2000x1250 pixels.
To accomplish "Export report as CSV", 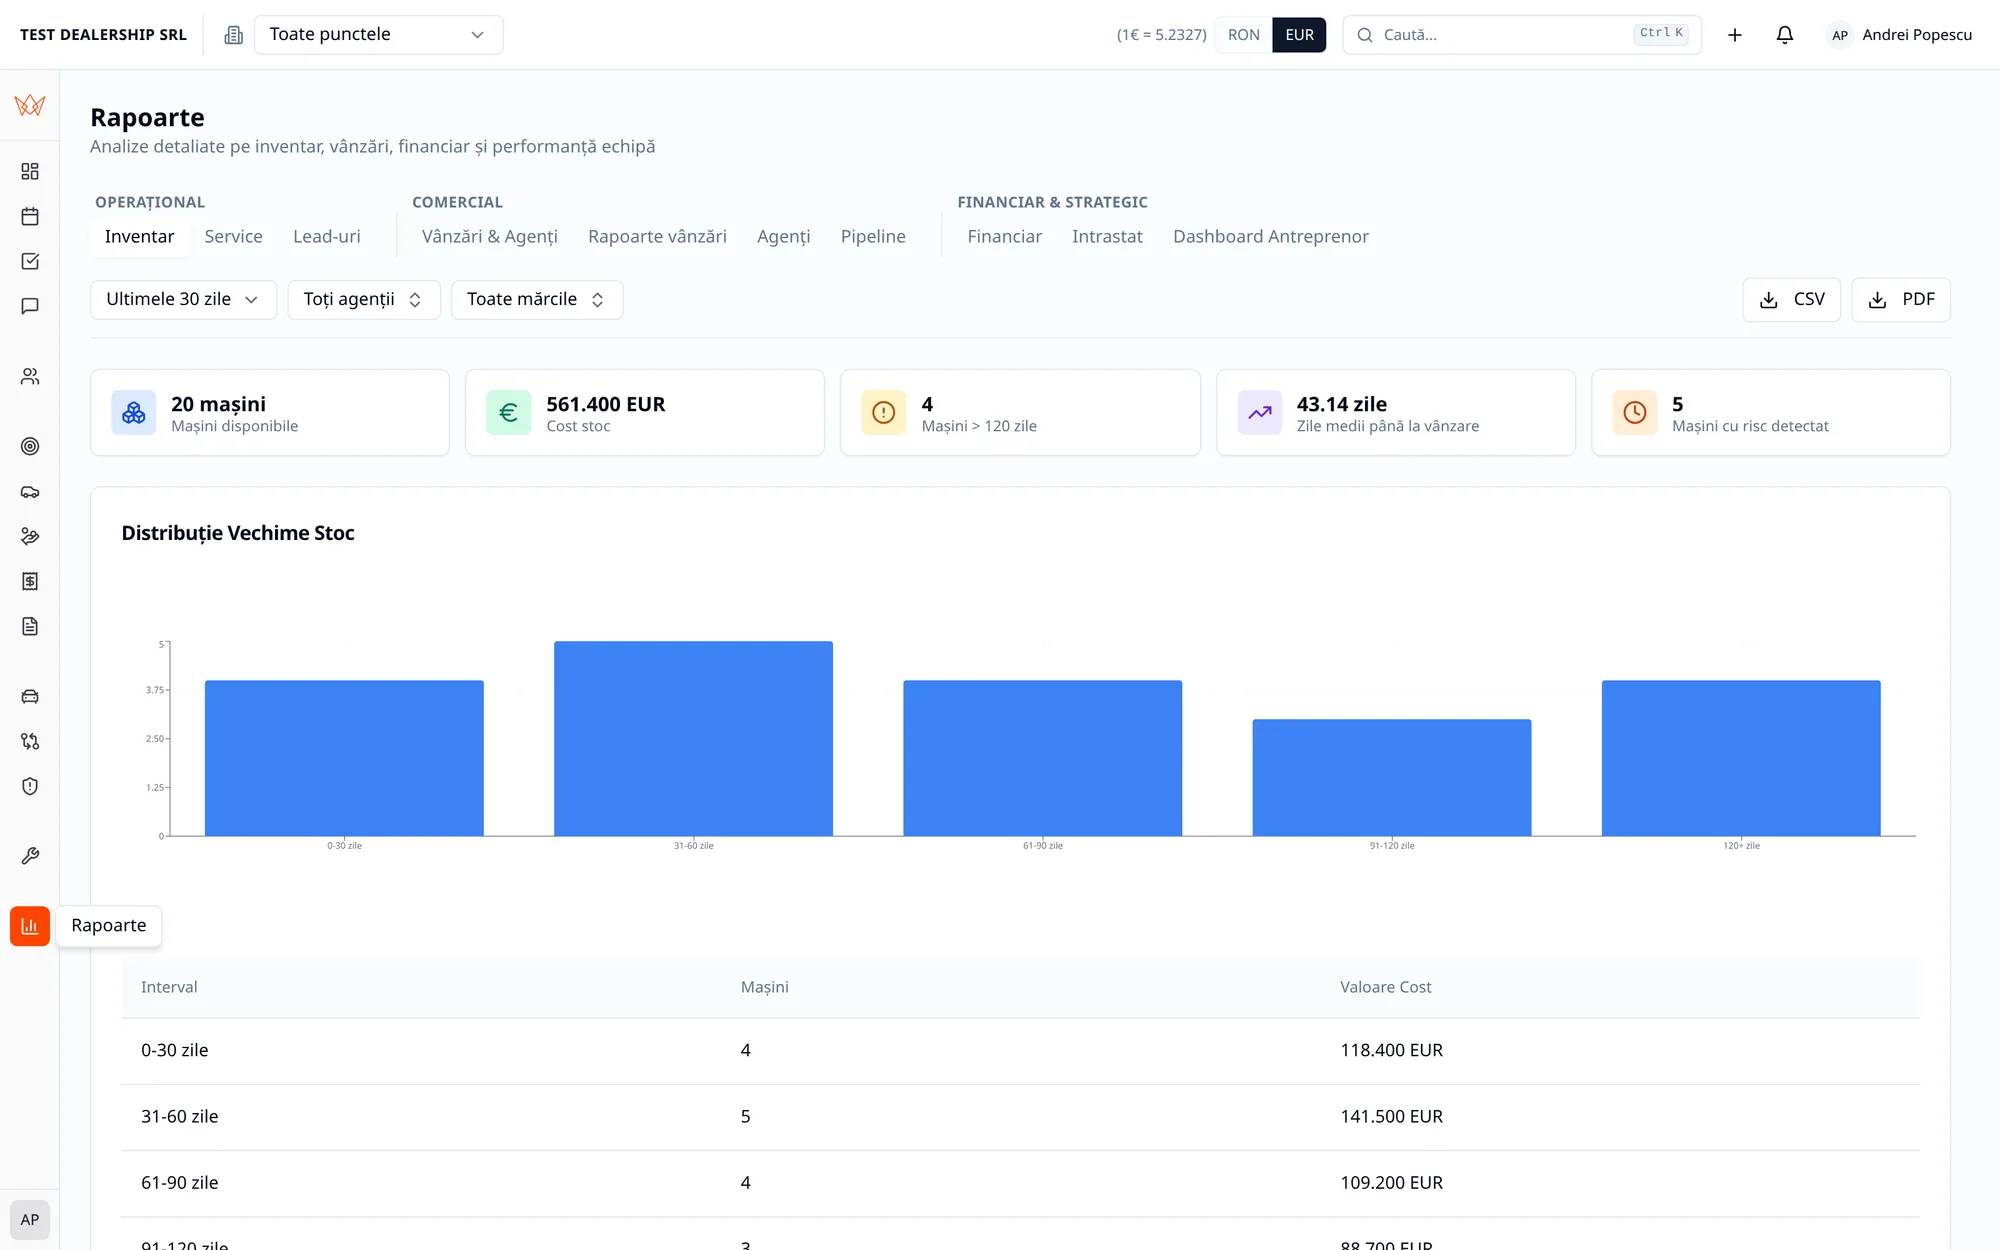I will point(1792,300).
